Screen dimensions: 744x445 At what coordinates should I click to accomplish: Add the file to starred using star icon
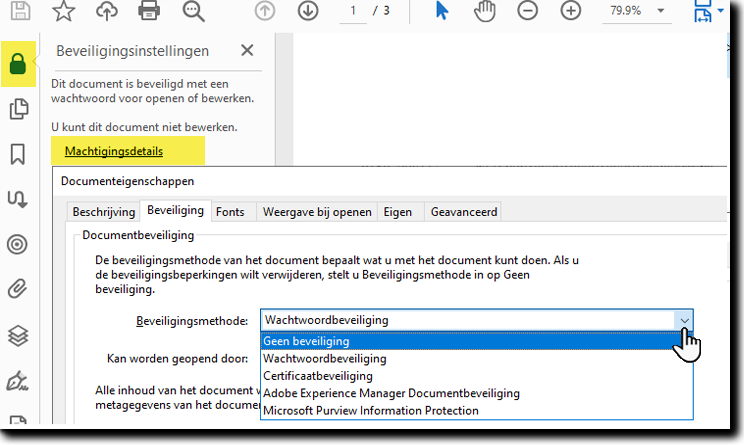[63, 10]
